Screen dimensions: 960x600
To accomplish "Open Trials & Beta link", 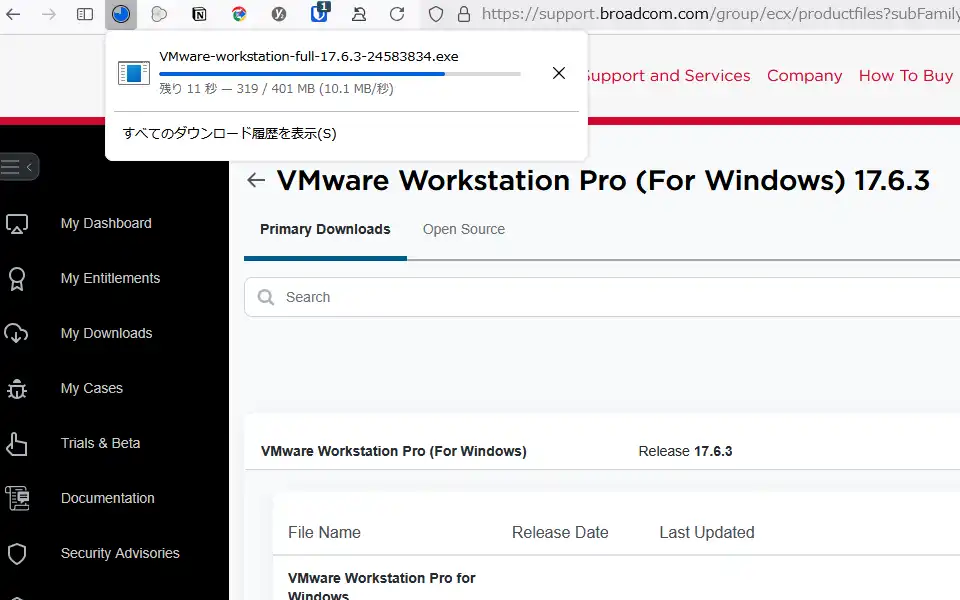I will click(x=100, y=443).
